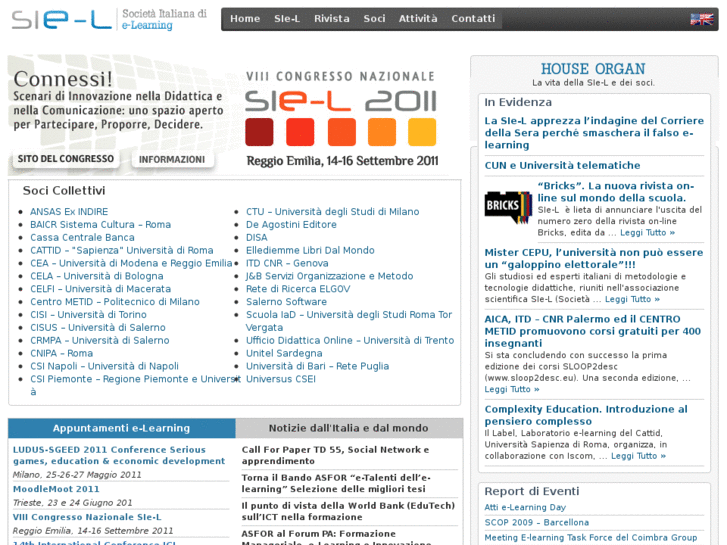The width and height of the screenshot is (727, 545).
Task: Open Università di Bari – Rete Puglia link
Action: tap(317, 366)
